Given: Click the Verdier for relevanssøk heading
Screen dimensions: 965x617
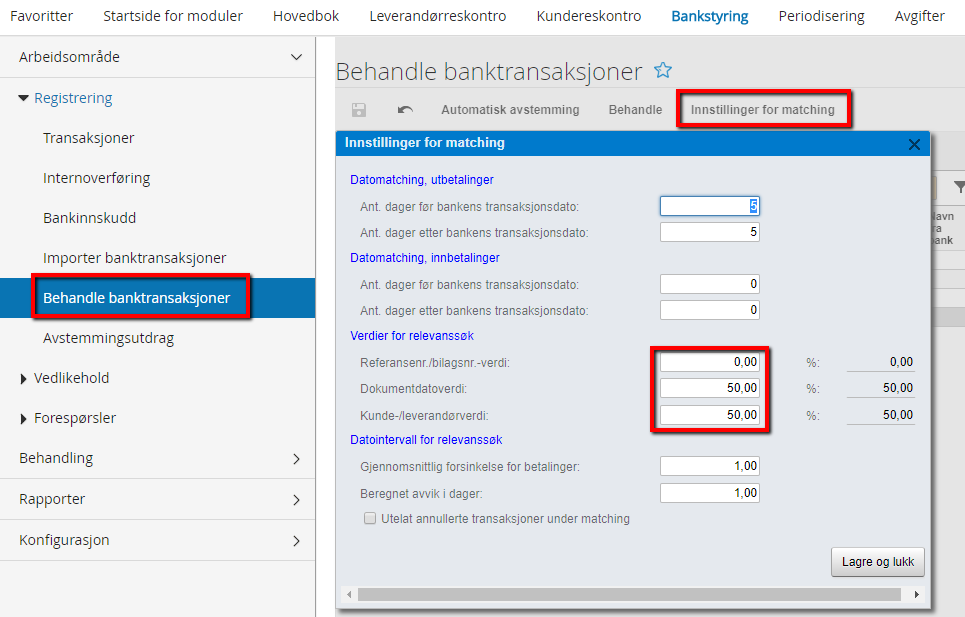Looking at the screenshot, I should [412, 336].
